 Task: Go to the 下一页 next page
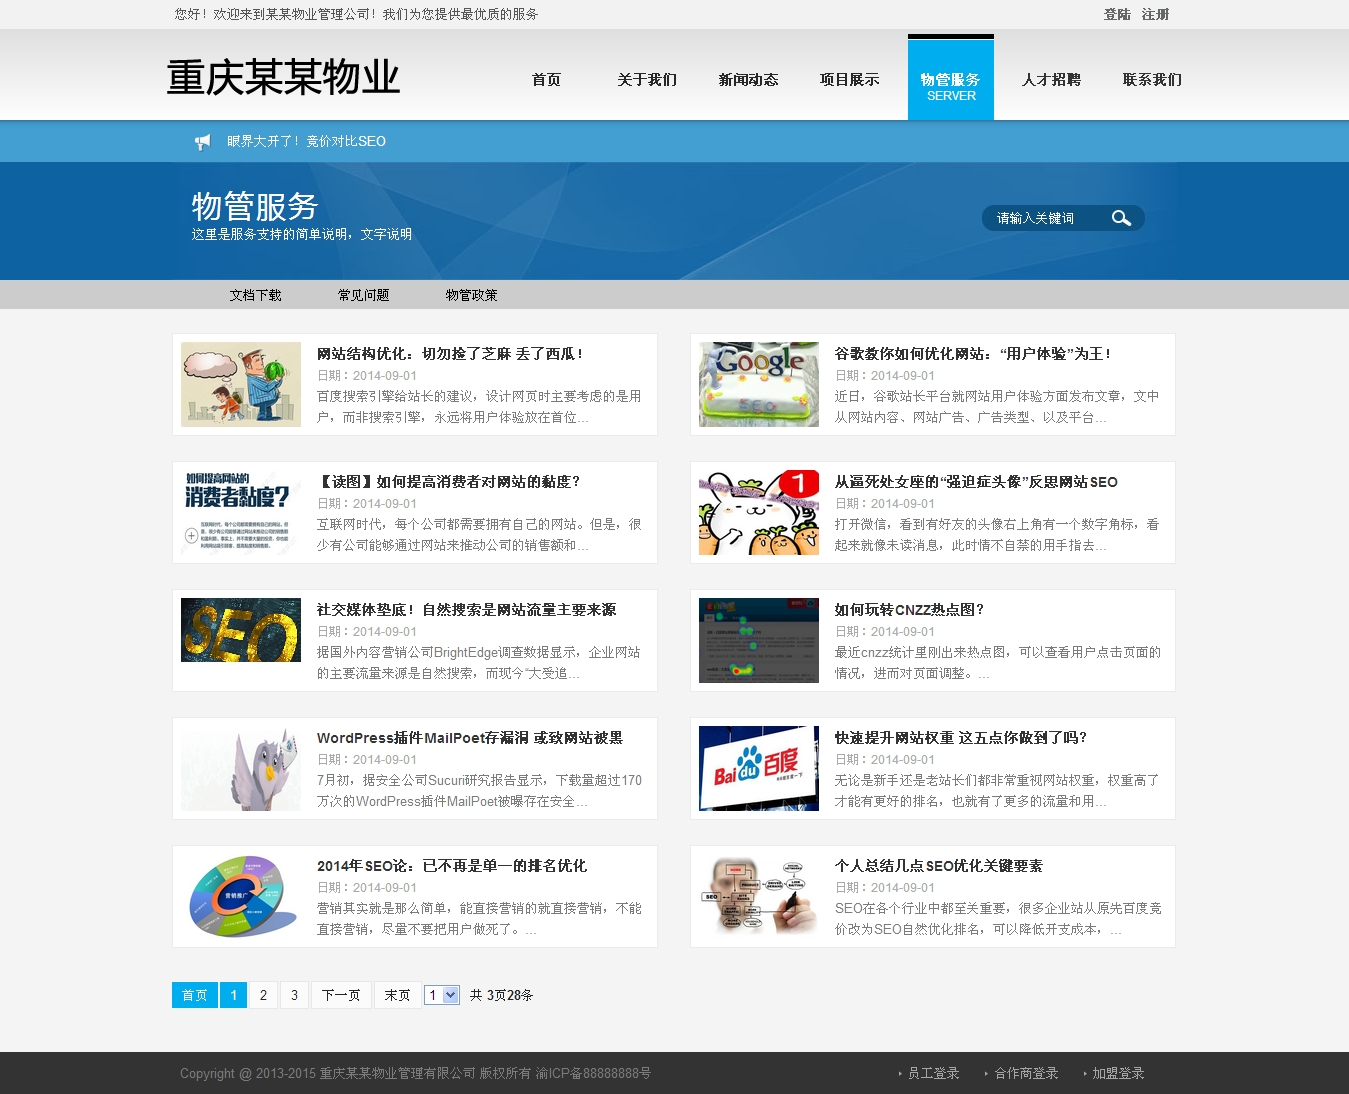[341, 995]
